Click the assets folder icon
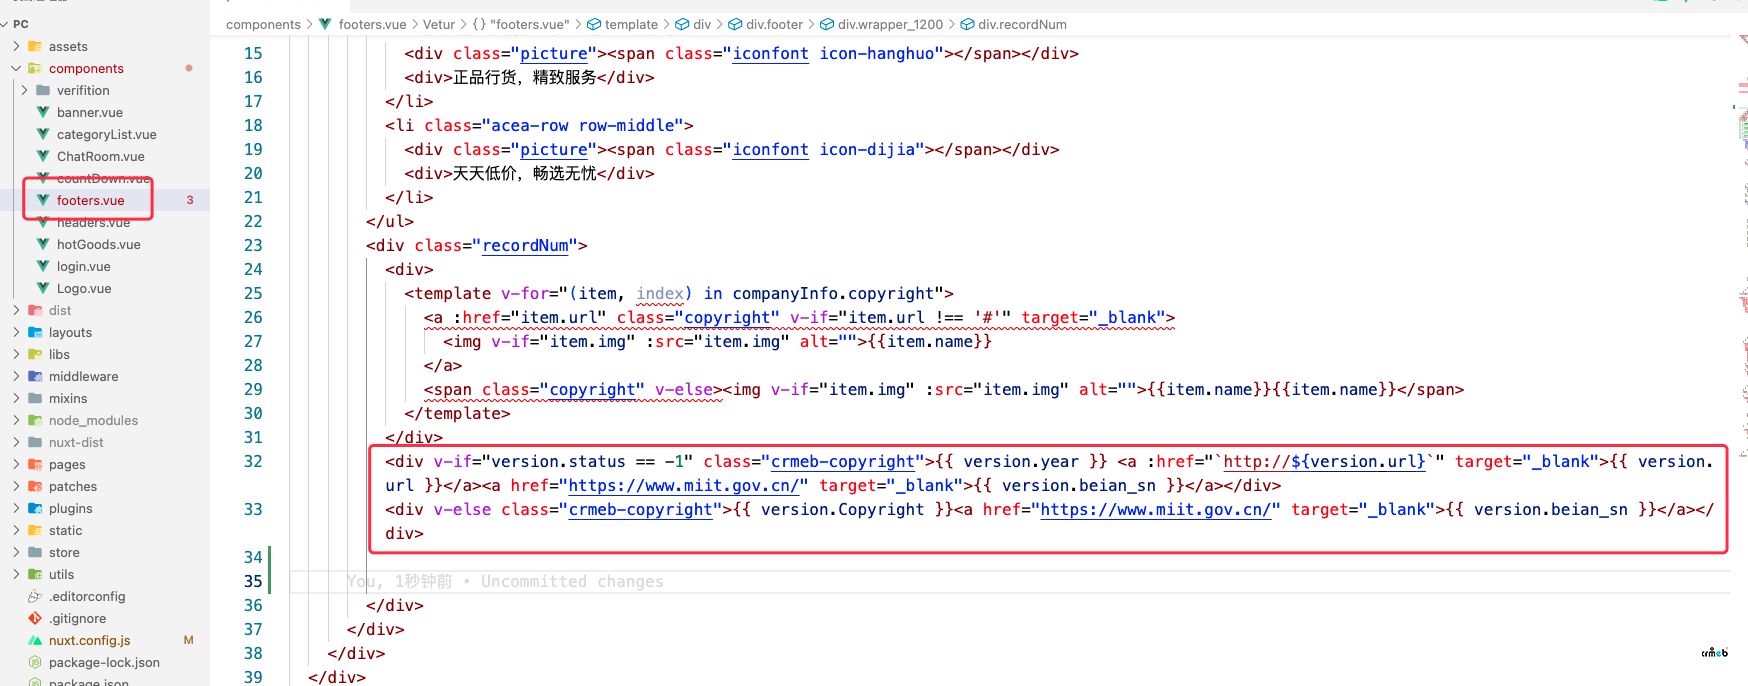 (x=35, y=46)
